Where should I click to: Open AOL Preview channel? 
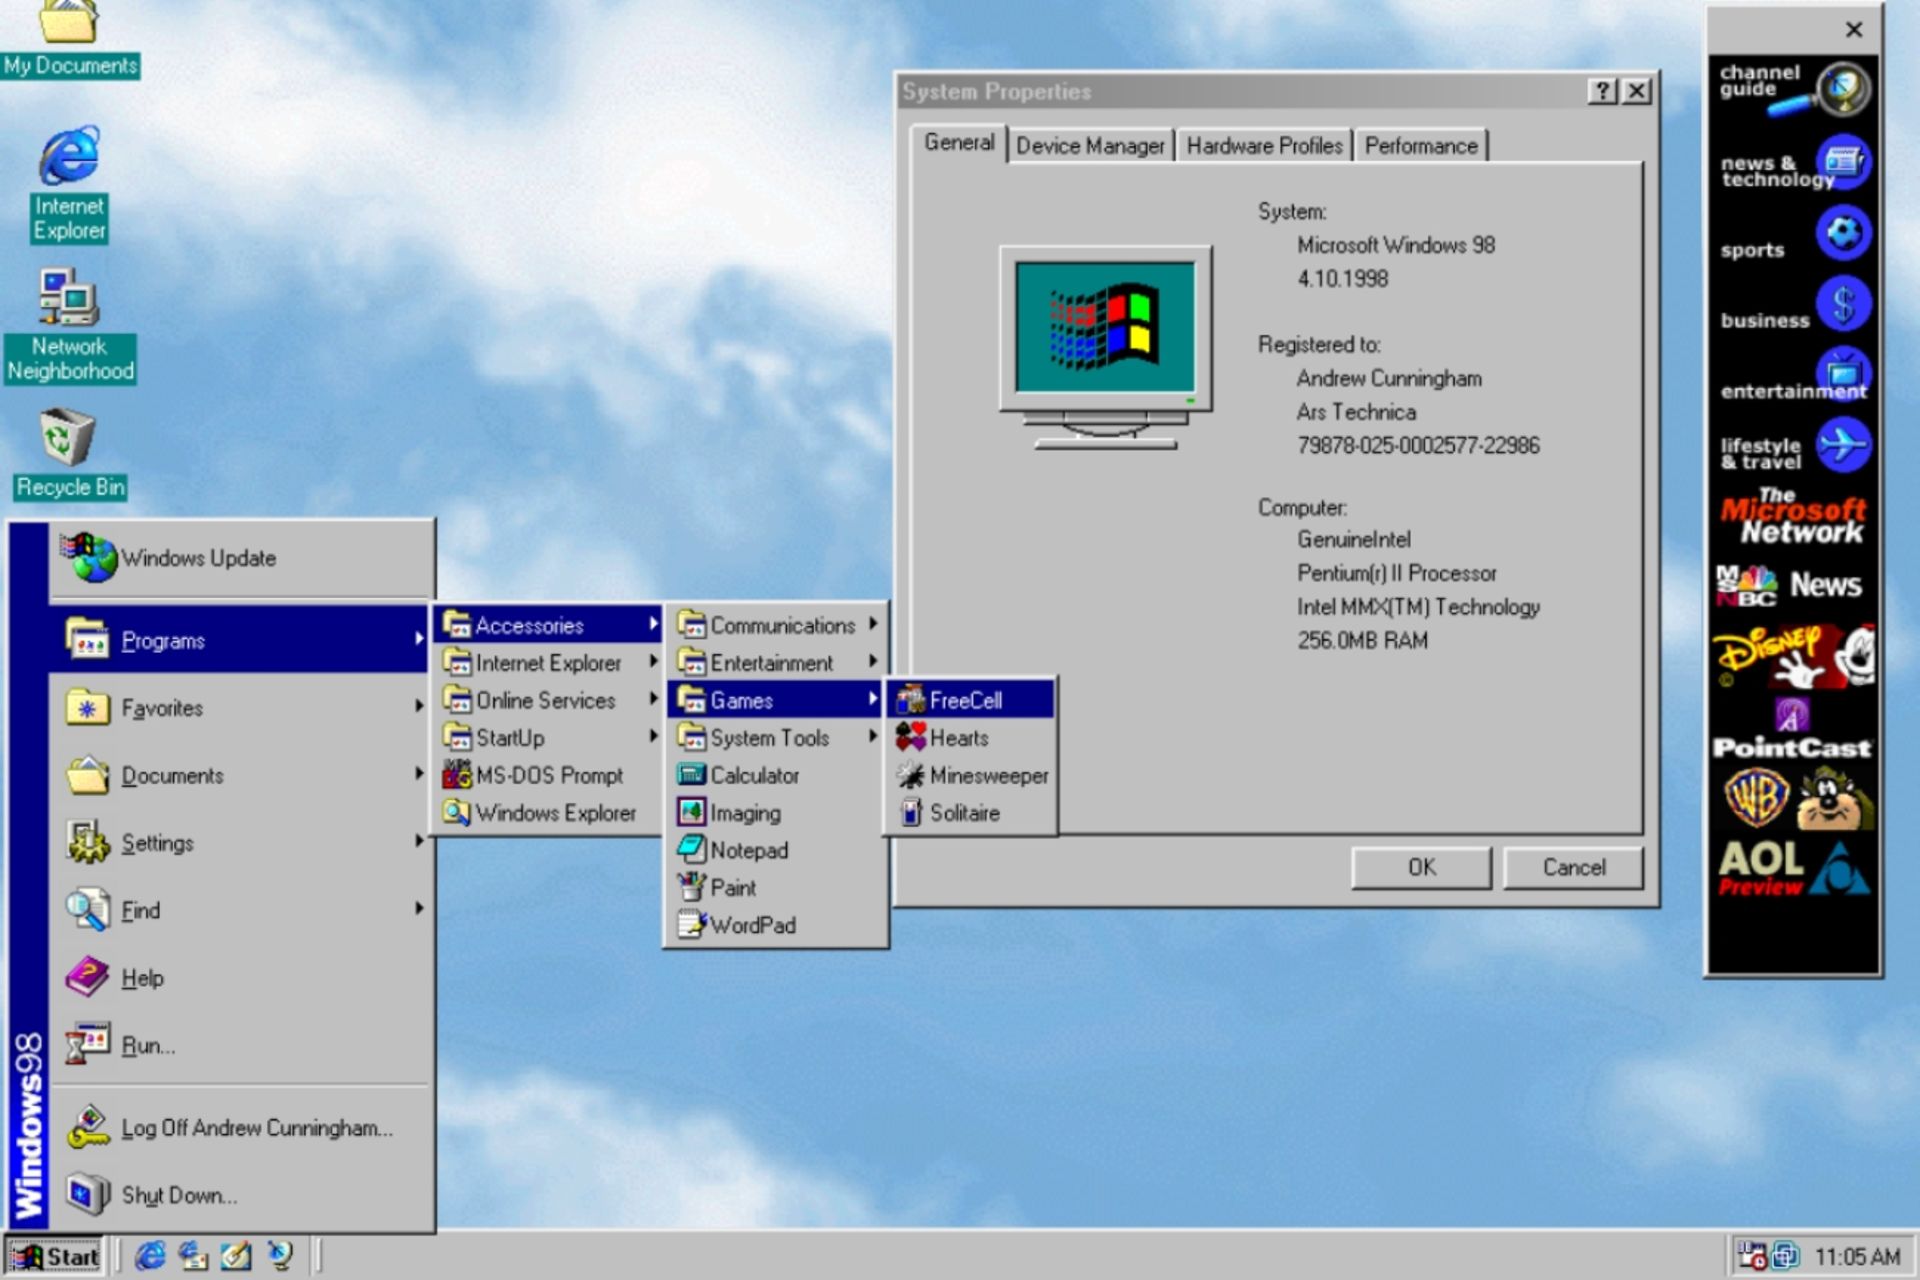click(1794, 868)
